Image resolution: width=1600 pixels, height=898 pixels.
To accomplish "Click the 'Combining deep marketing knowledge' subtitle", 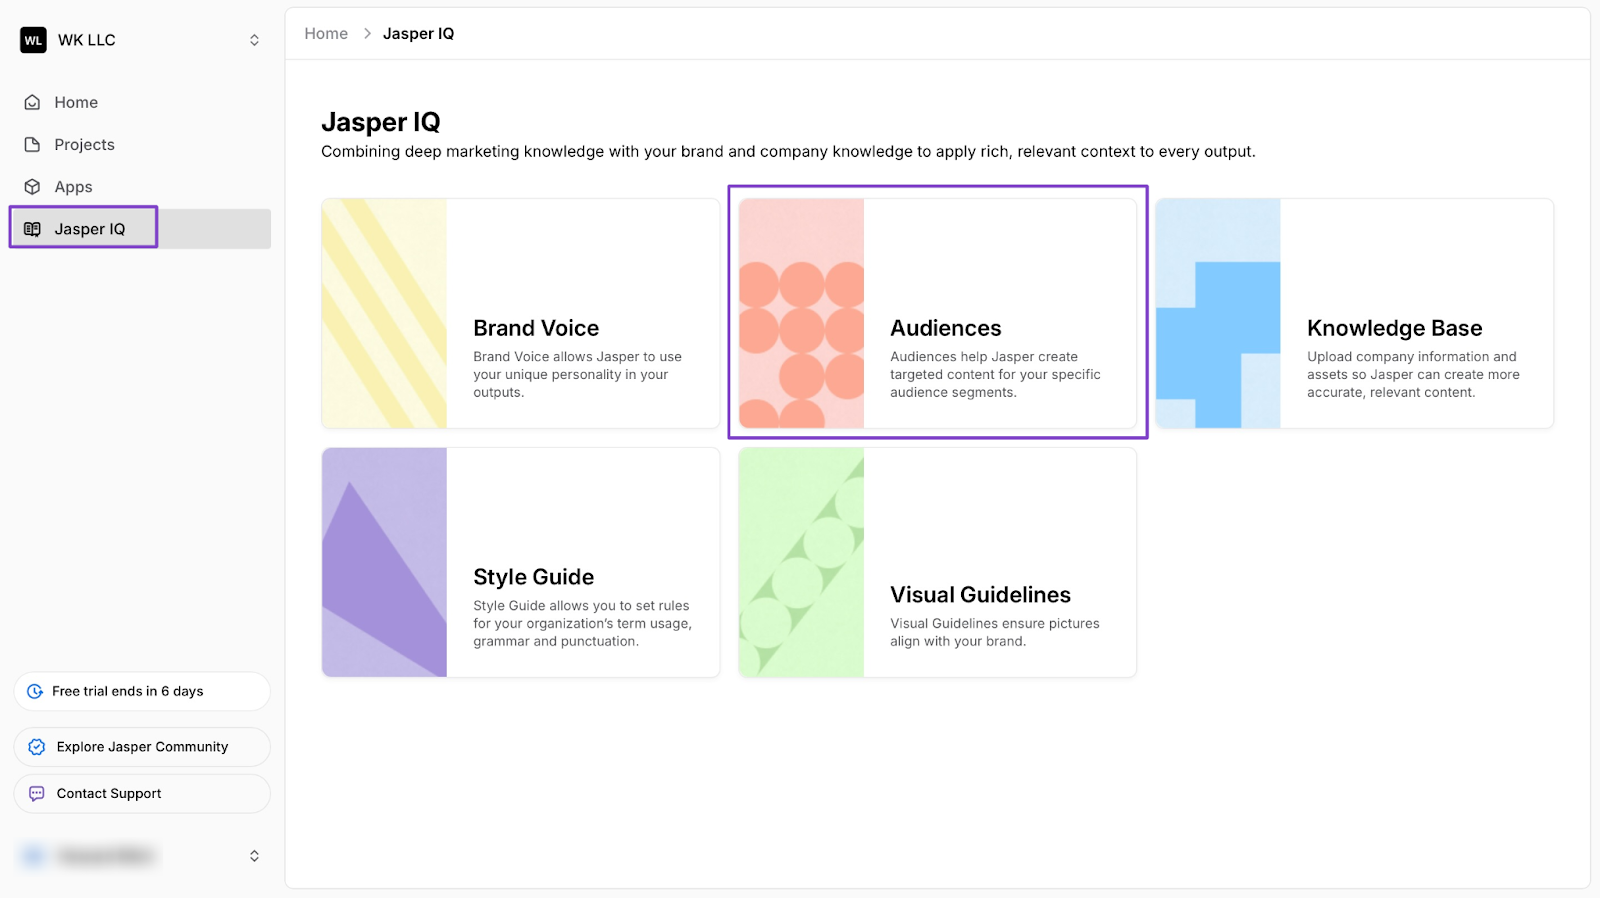I will [788, 152].
